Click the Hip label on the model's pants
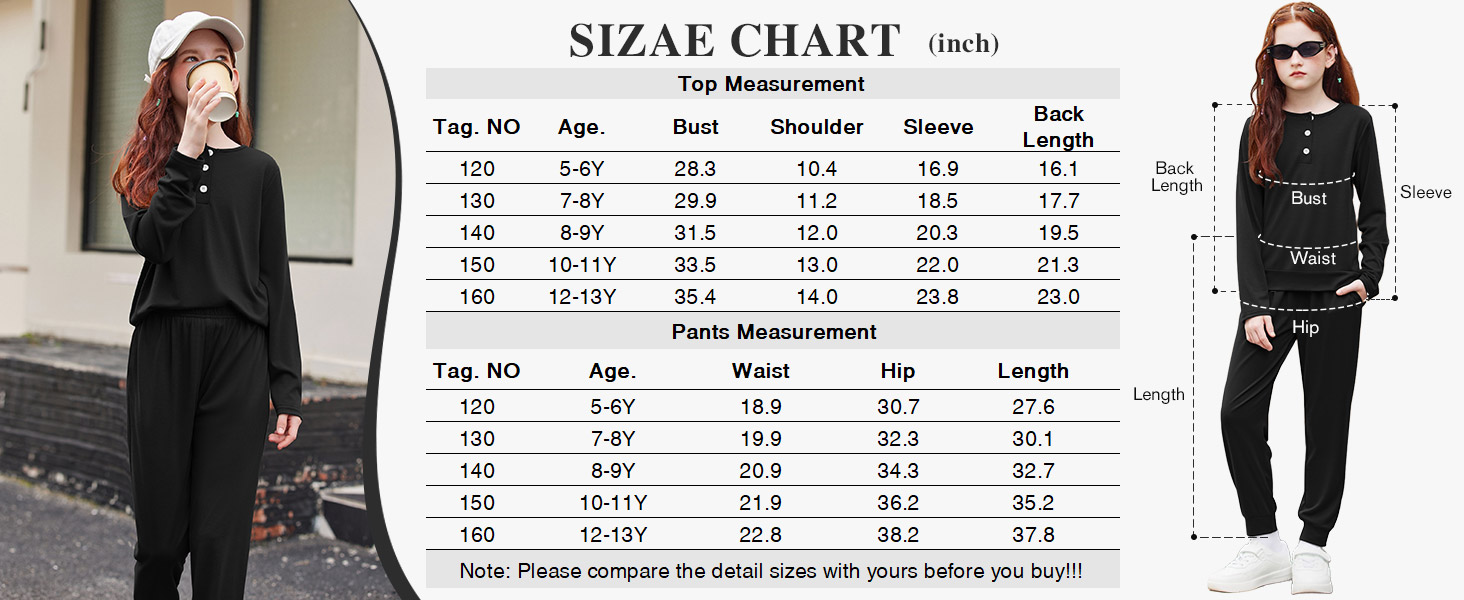The width and height of the screenshot is (1464, 600). pyautogui.click(x=1305, y=327)
